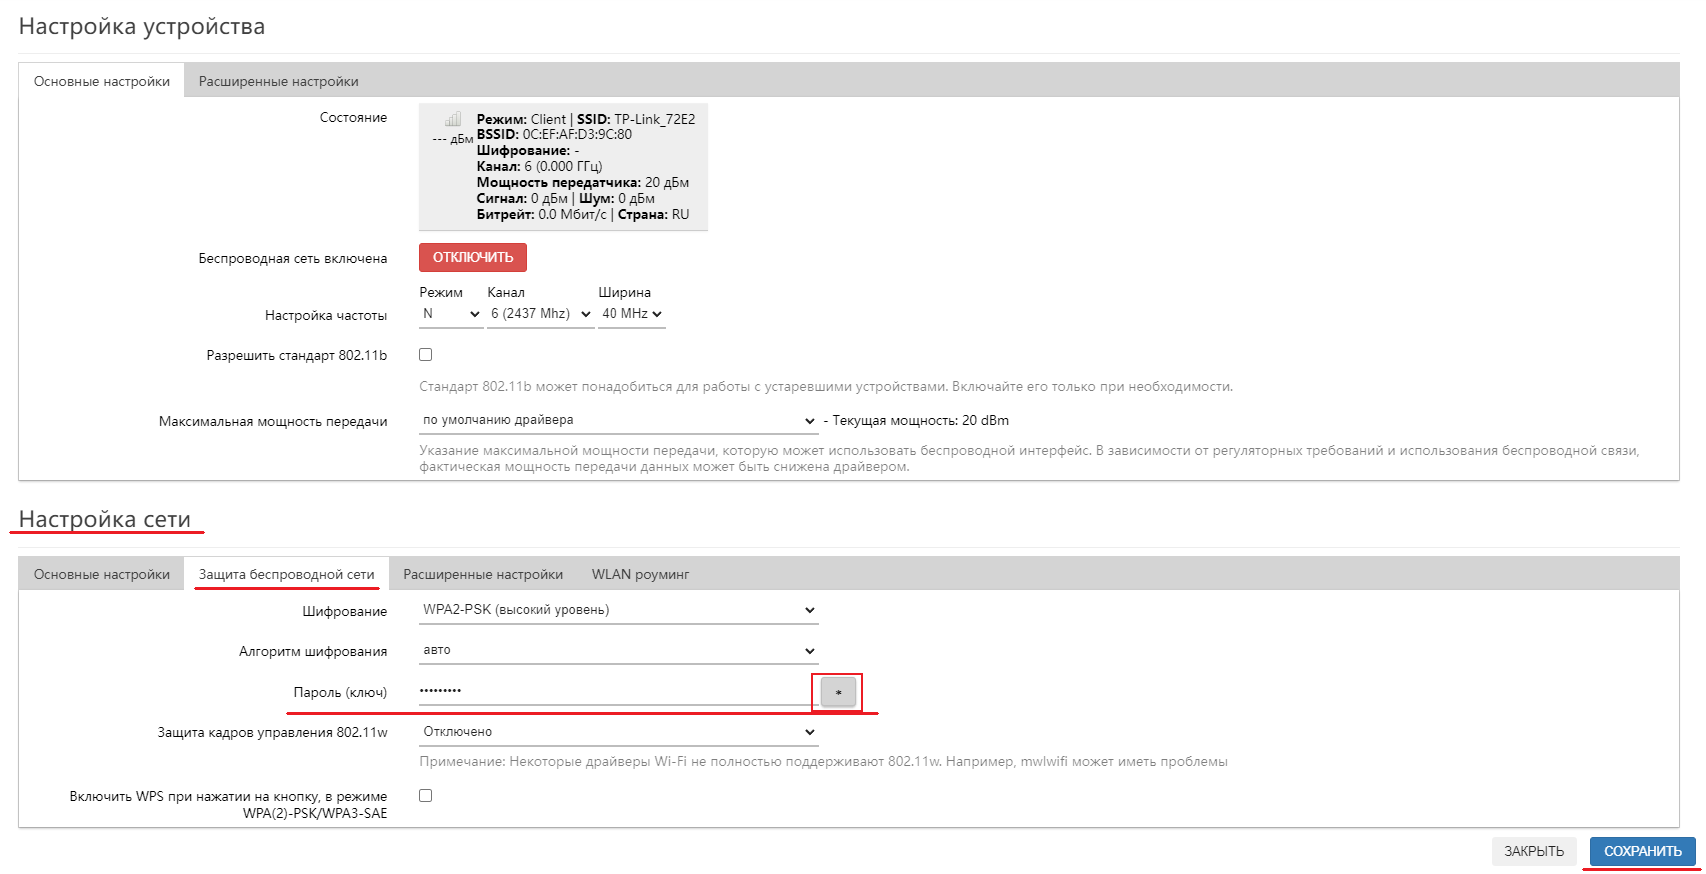Viewport: 1706px width, 874px height.
Task: Toggle WPS push-button checkbox
Action: click(x=426, y=796)
